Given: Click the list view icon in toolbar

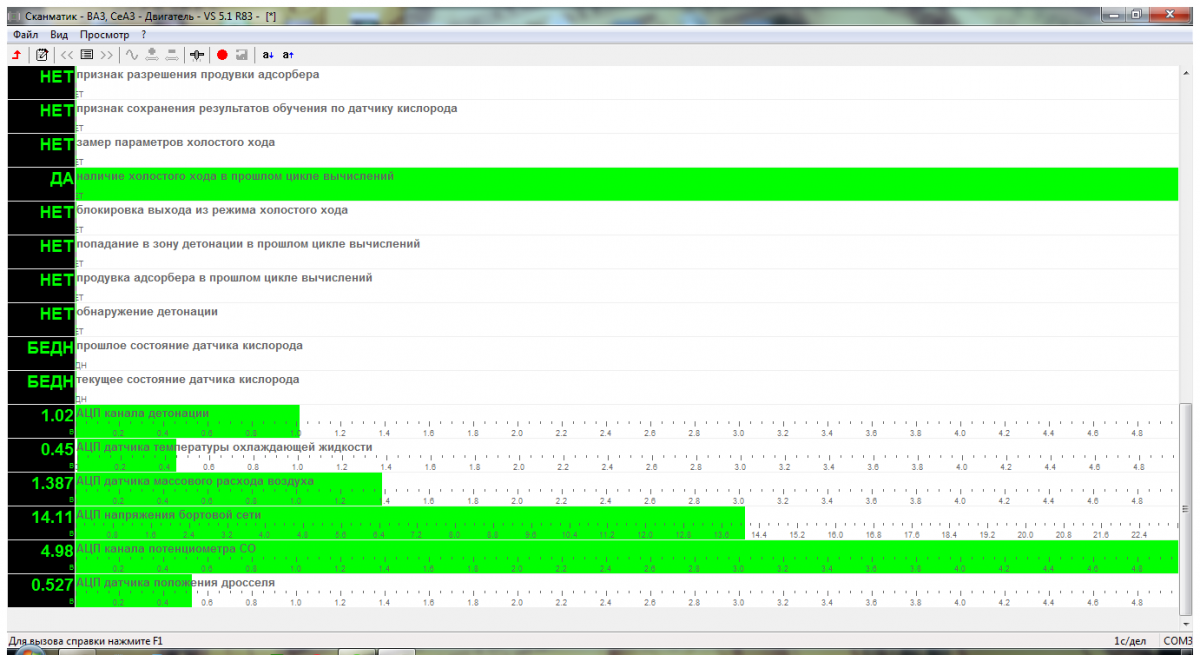Looking at the screenshot, I should click(x=87, y=54).
